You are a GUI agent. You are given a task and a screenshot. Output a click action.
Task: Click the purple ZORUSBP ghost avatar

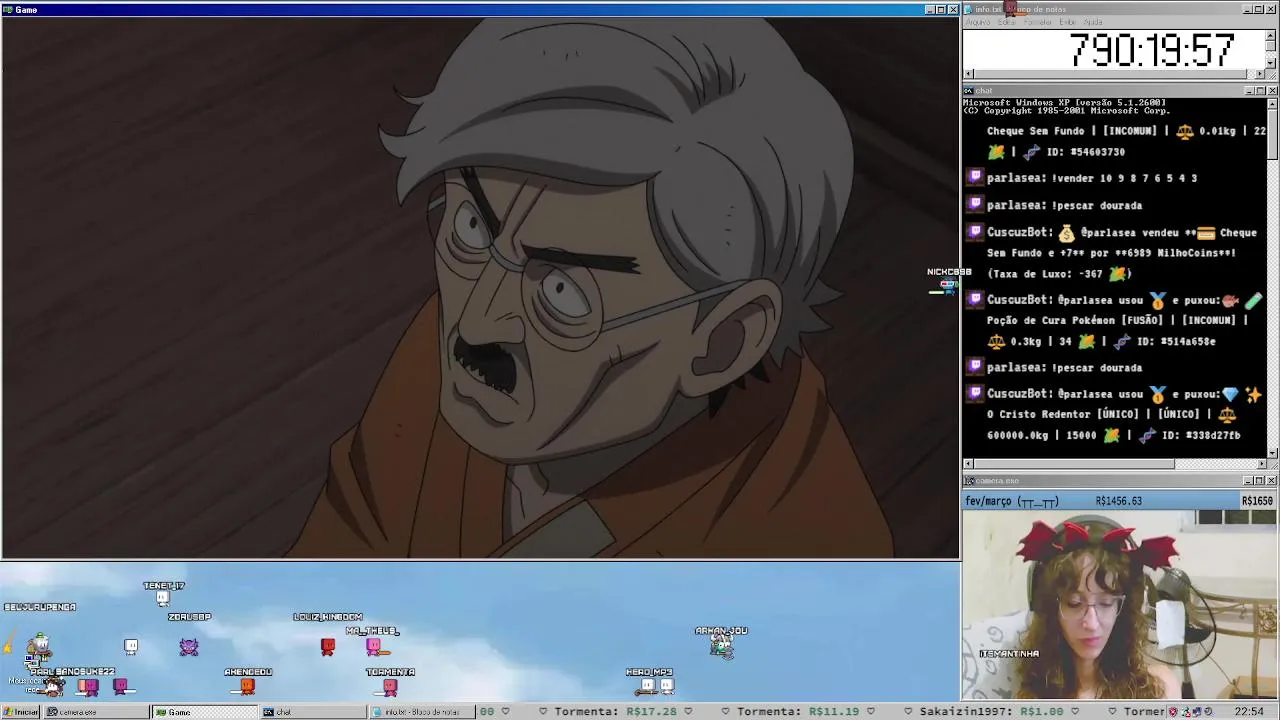pos(189,647)
